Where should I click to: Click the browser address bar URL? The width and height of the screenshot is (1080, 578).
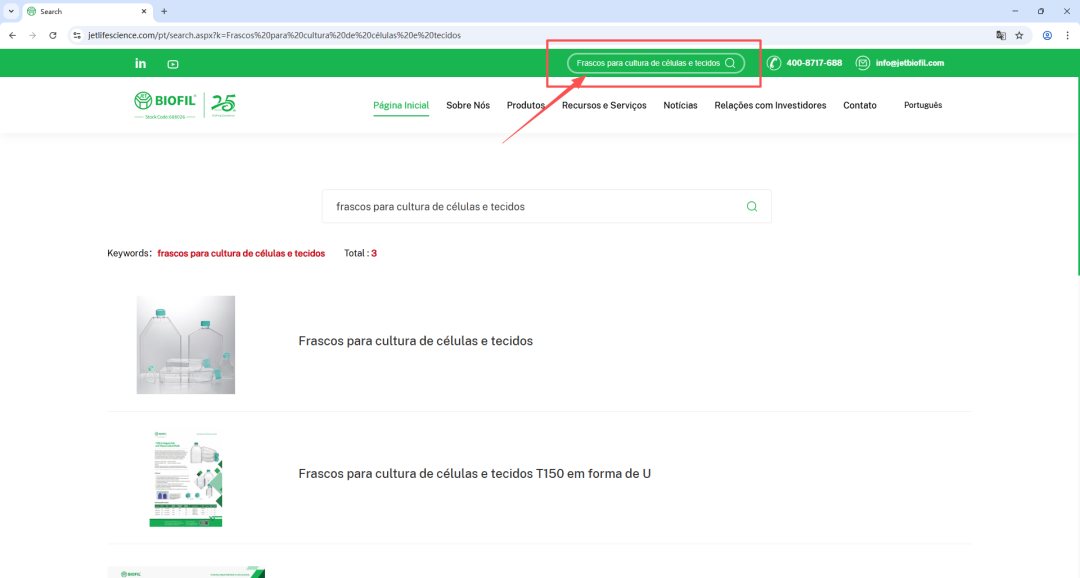[274, 35]
